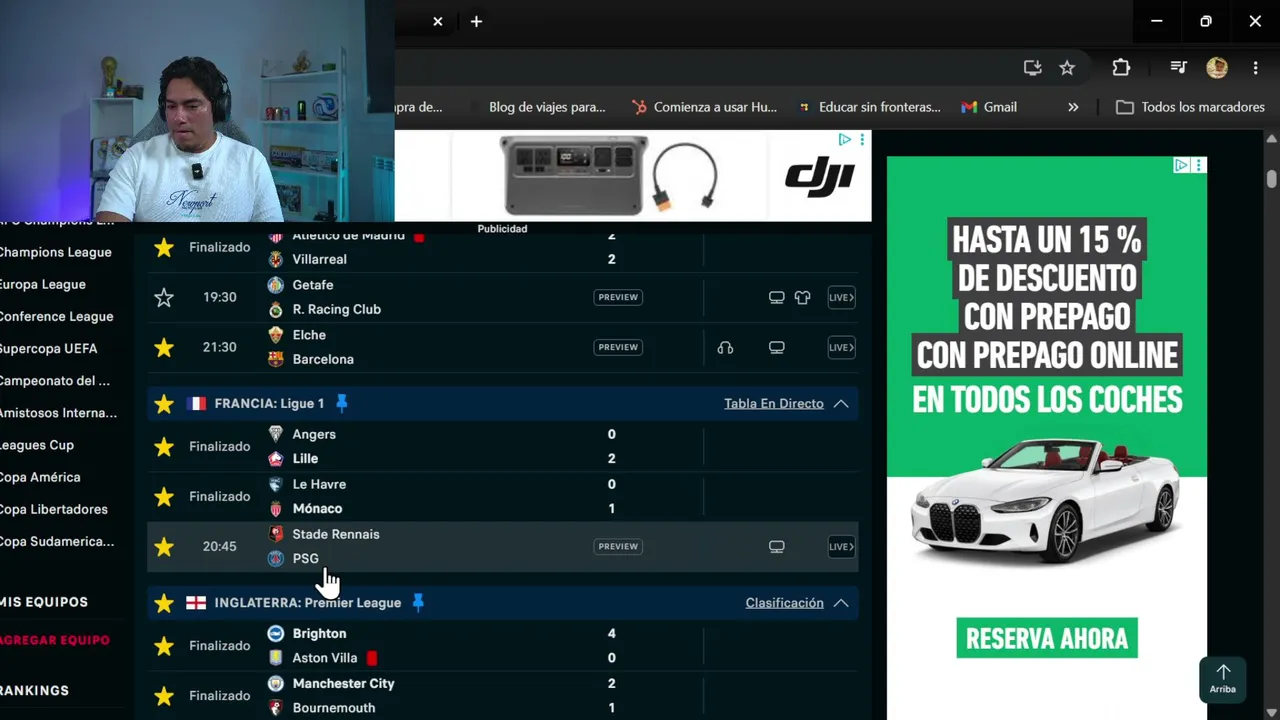Open the Educar sin fronteras bookmark
The height and width of the screenshot is (720, 1280).
[869, 107]
